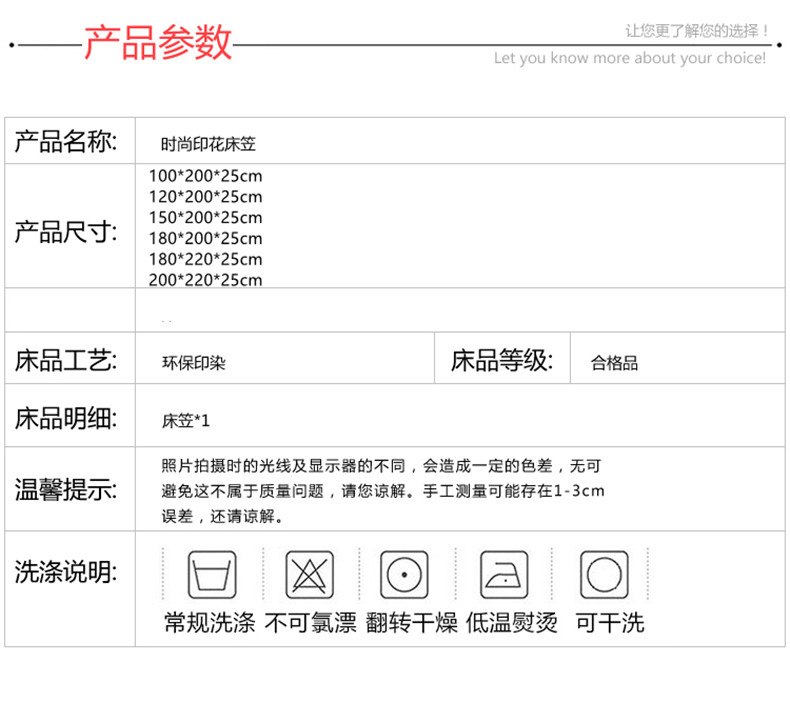Click the 合格品 grade value
790x702 pixels.
coord(614,363)
